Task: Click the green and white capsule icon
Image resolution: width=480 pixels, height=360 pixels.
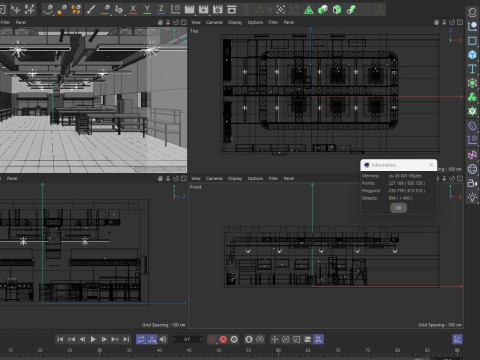Action: point(323,10)
